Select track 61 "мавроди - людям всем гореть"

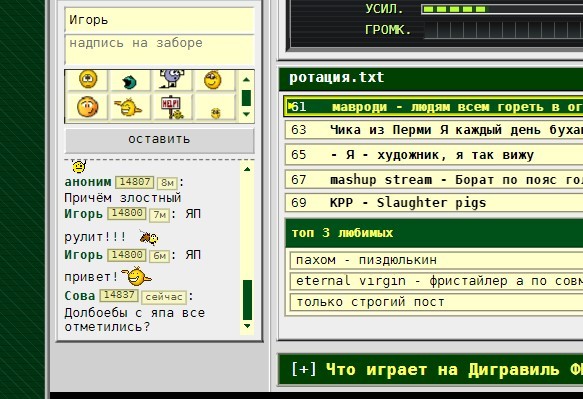click(x=434, y=107)
